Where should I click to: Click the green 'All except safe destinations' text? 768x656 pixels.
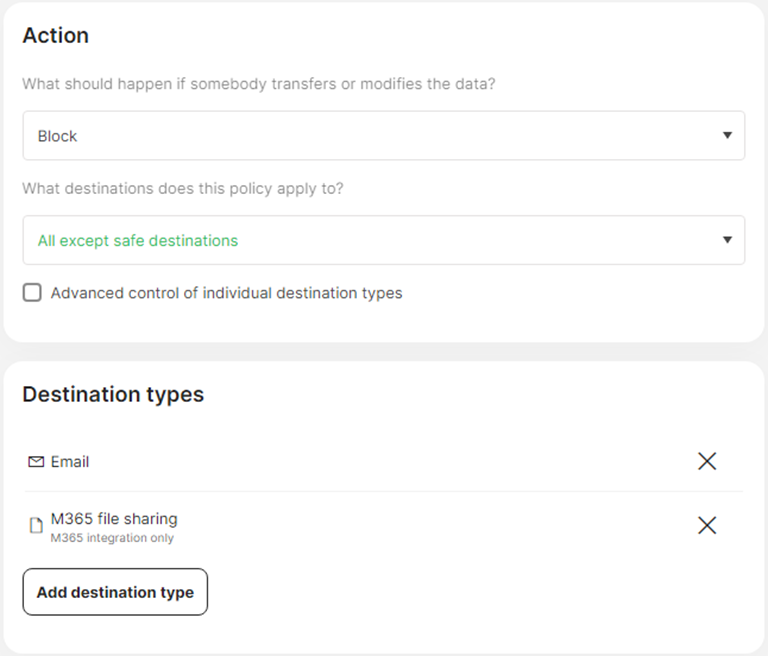tap(138, 240)
